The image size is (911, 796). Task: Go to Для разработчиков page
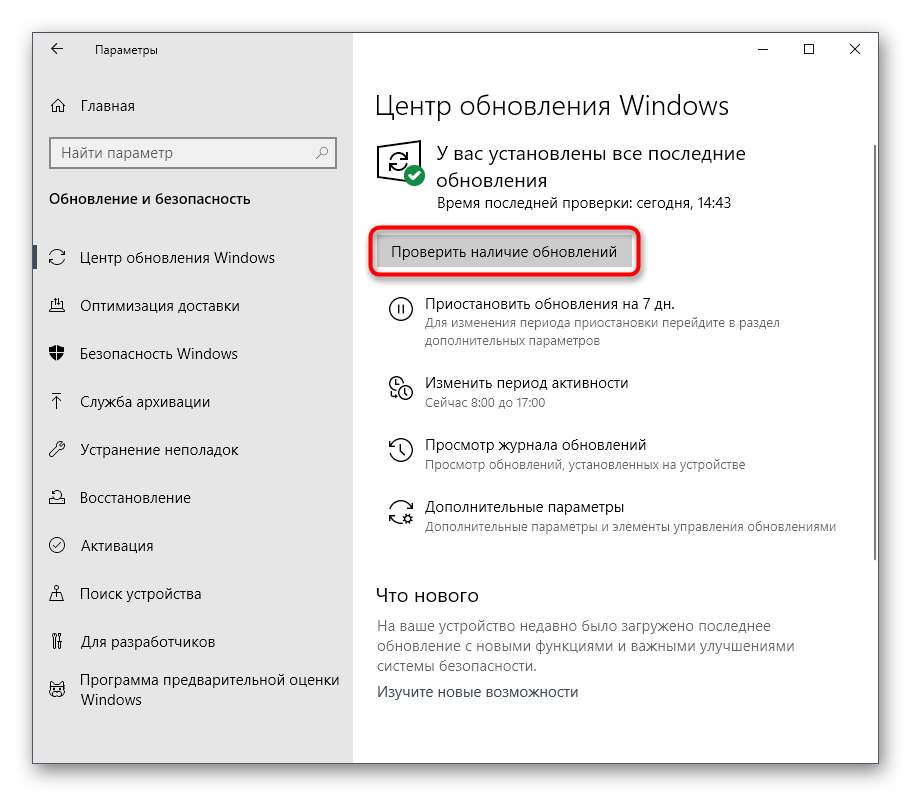click(147, 642)
